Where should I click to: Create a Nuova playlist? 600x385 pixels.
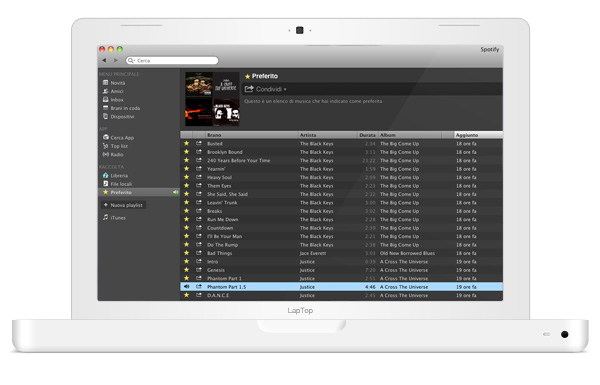(x=123, y=205)
